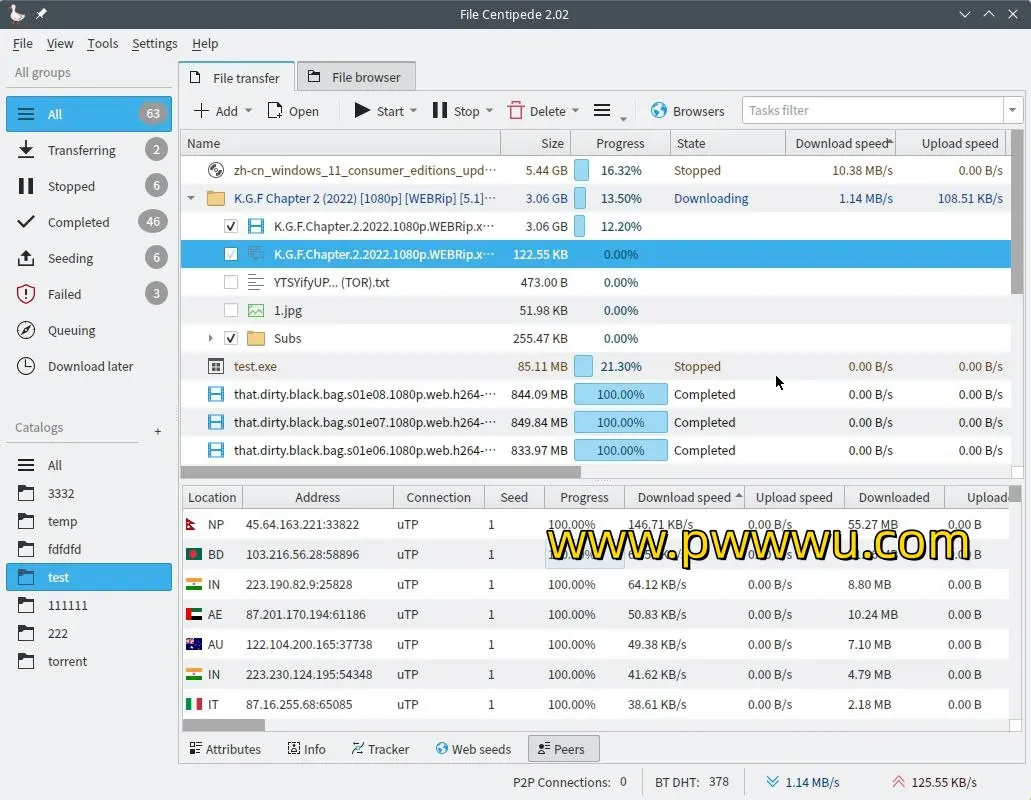The height and width of the screenshot is (800, 1031).
Task: Click the pin icon in title bar
Action: pos(41,14)
